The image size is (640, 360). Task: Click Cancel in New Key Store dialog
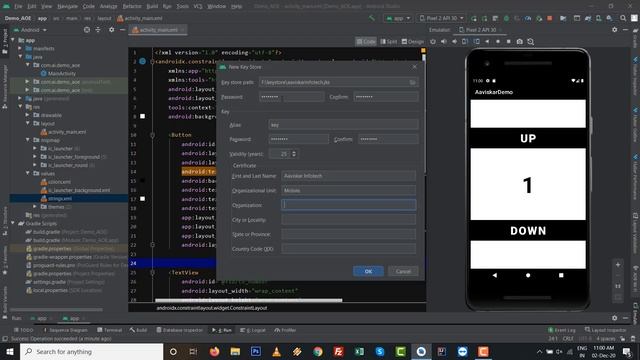tap(403, 271)
